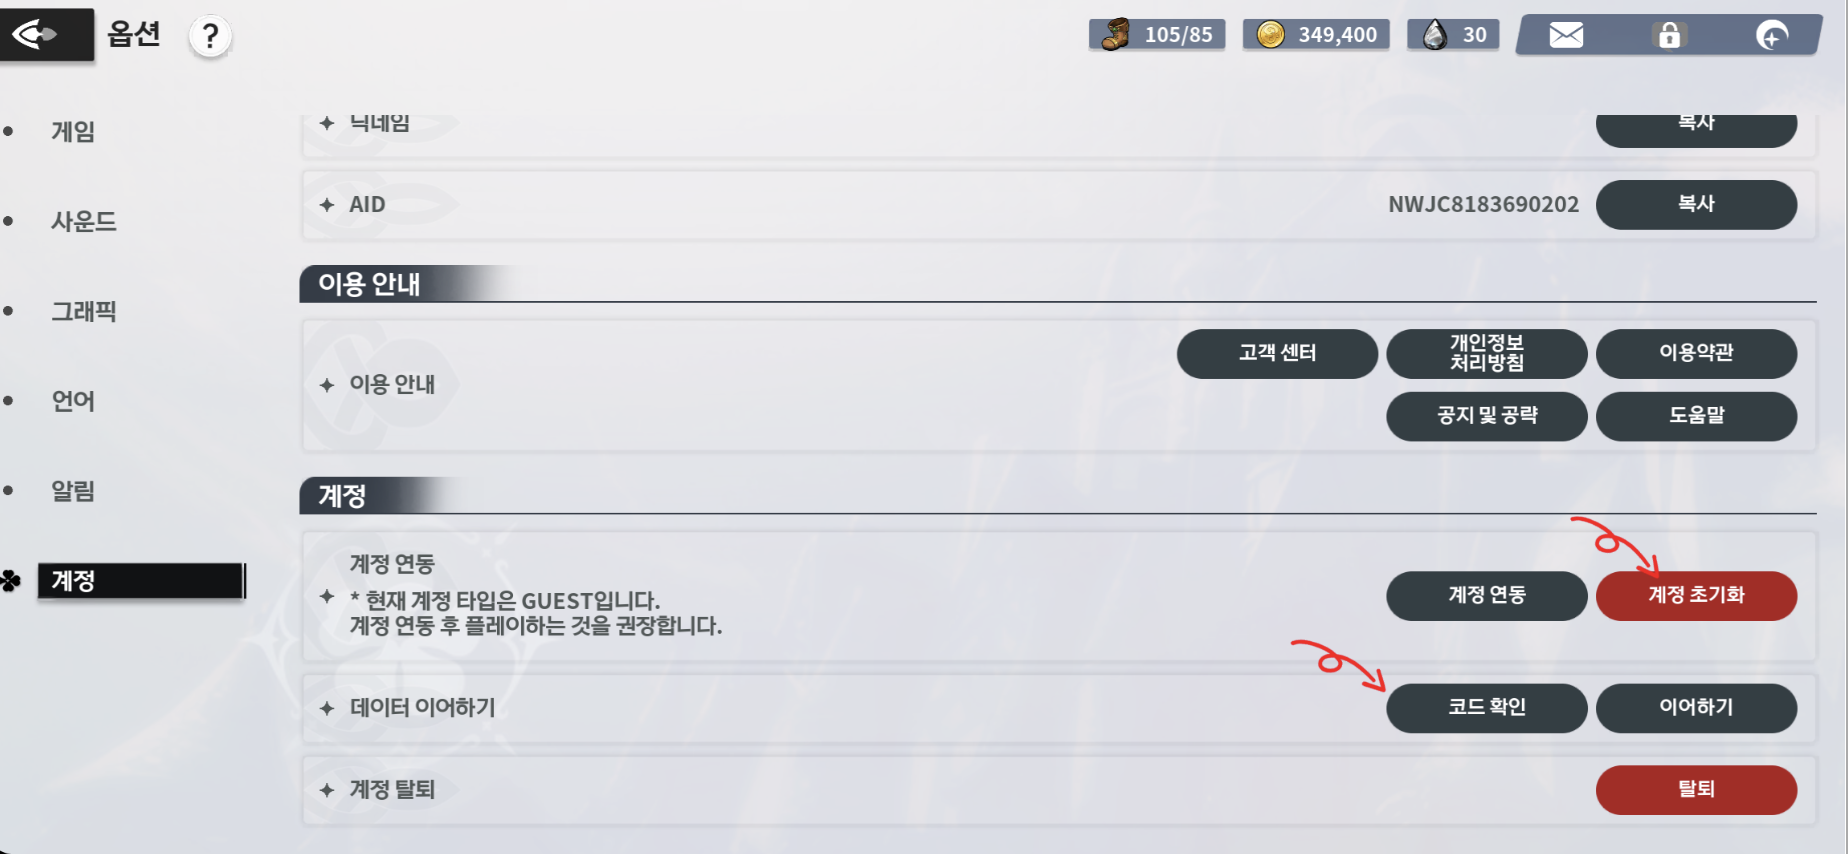Click the droplet gem currency icon
Screen dimensions: 1848x854
pyautogui.click(x=1435, y=35)
